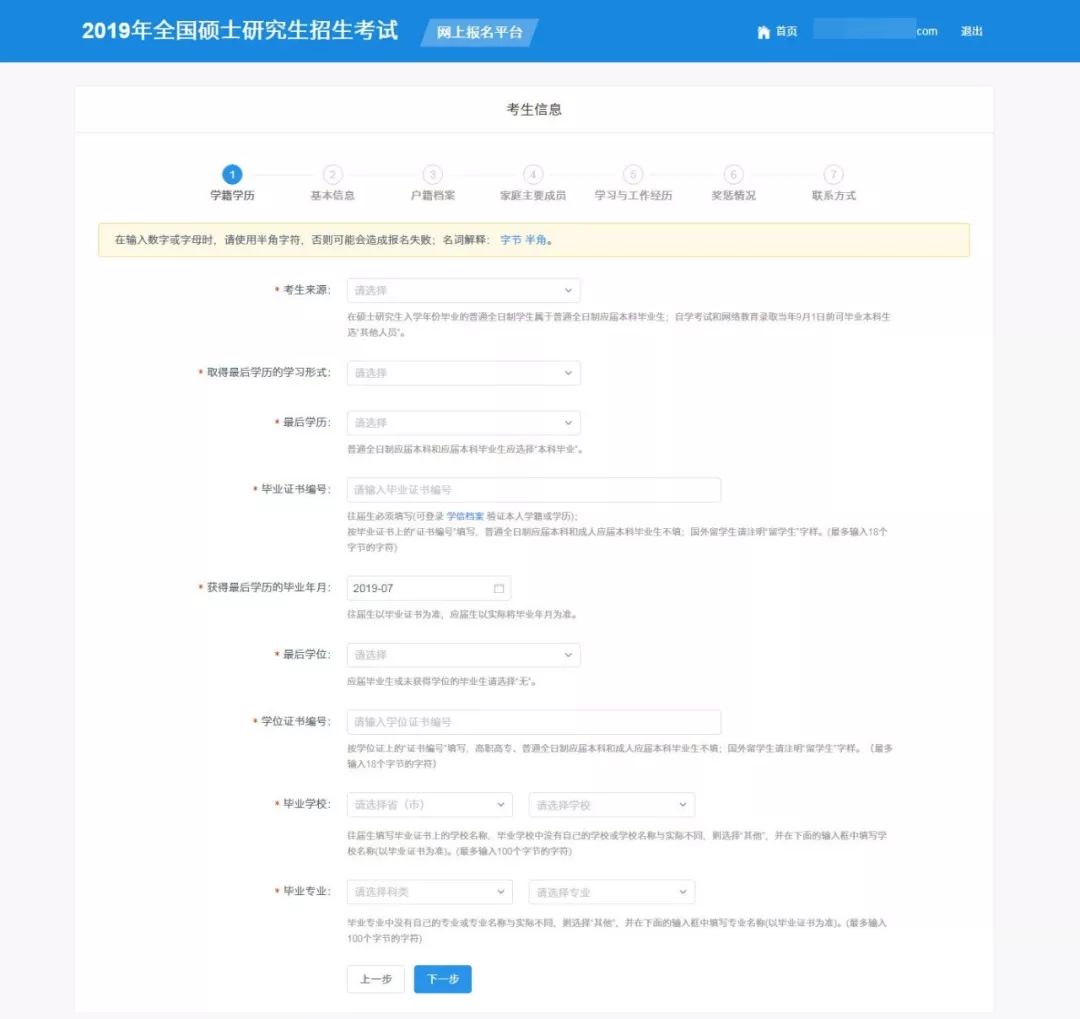Click the 下一步 button
The height and width of the screenshot is (1019, 1080).
pyautogui.click(x=442, y=979)
